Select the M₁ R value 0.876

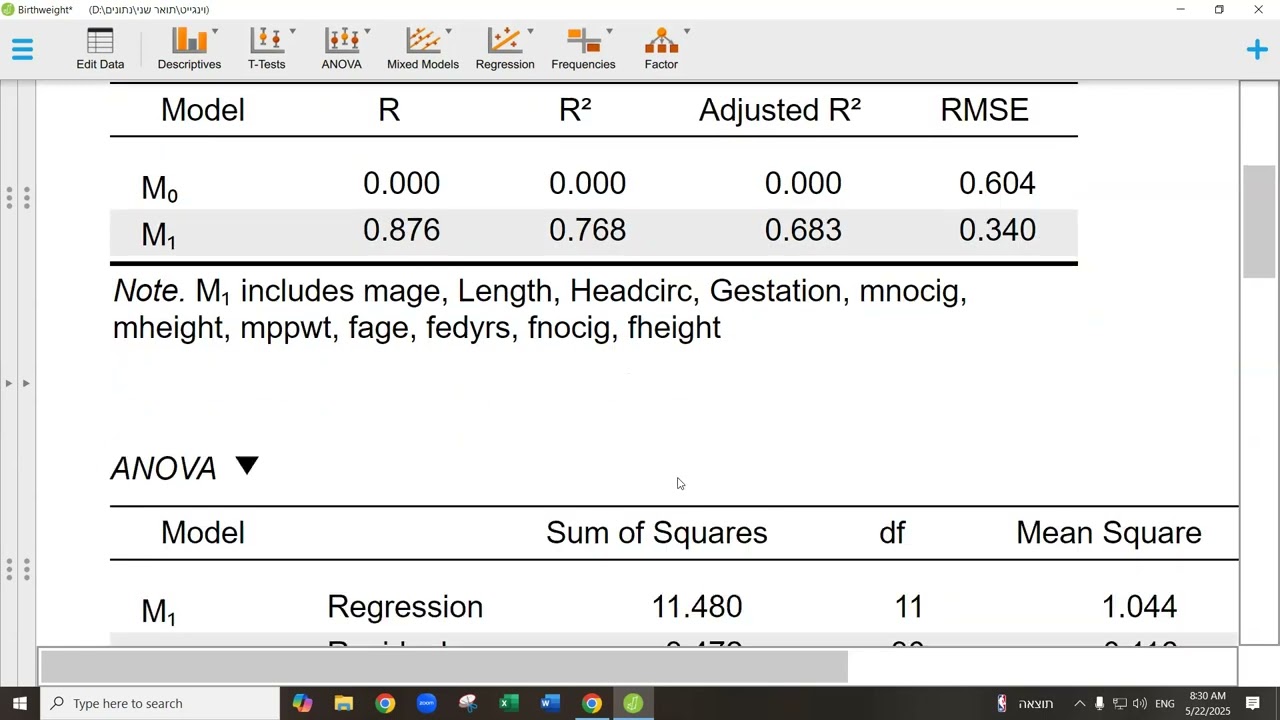(x=401, y=230)
